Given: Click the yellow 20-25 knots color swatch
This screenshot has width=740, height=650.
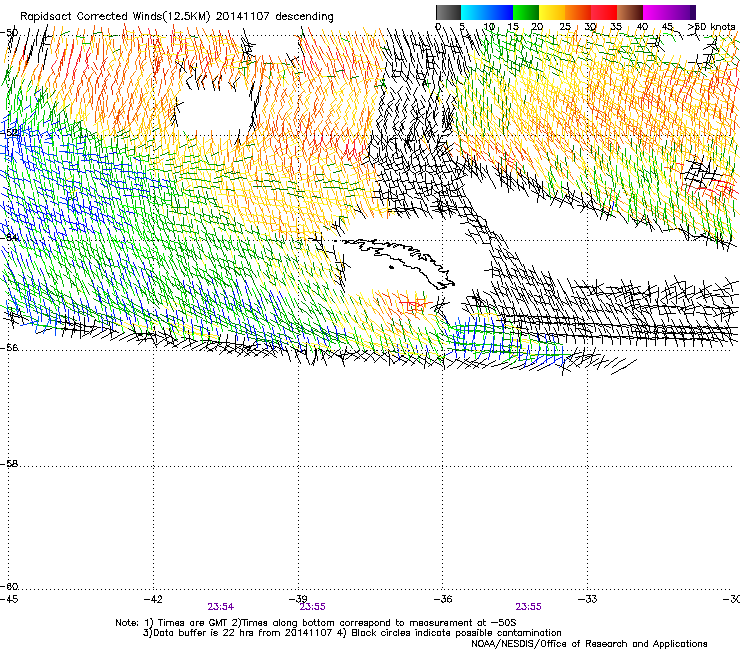Looking at the screenshot, I should [x=552, y=12].
